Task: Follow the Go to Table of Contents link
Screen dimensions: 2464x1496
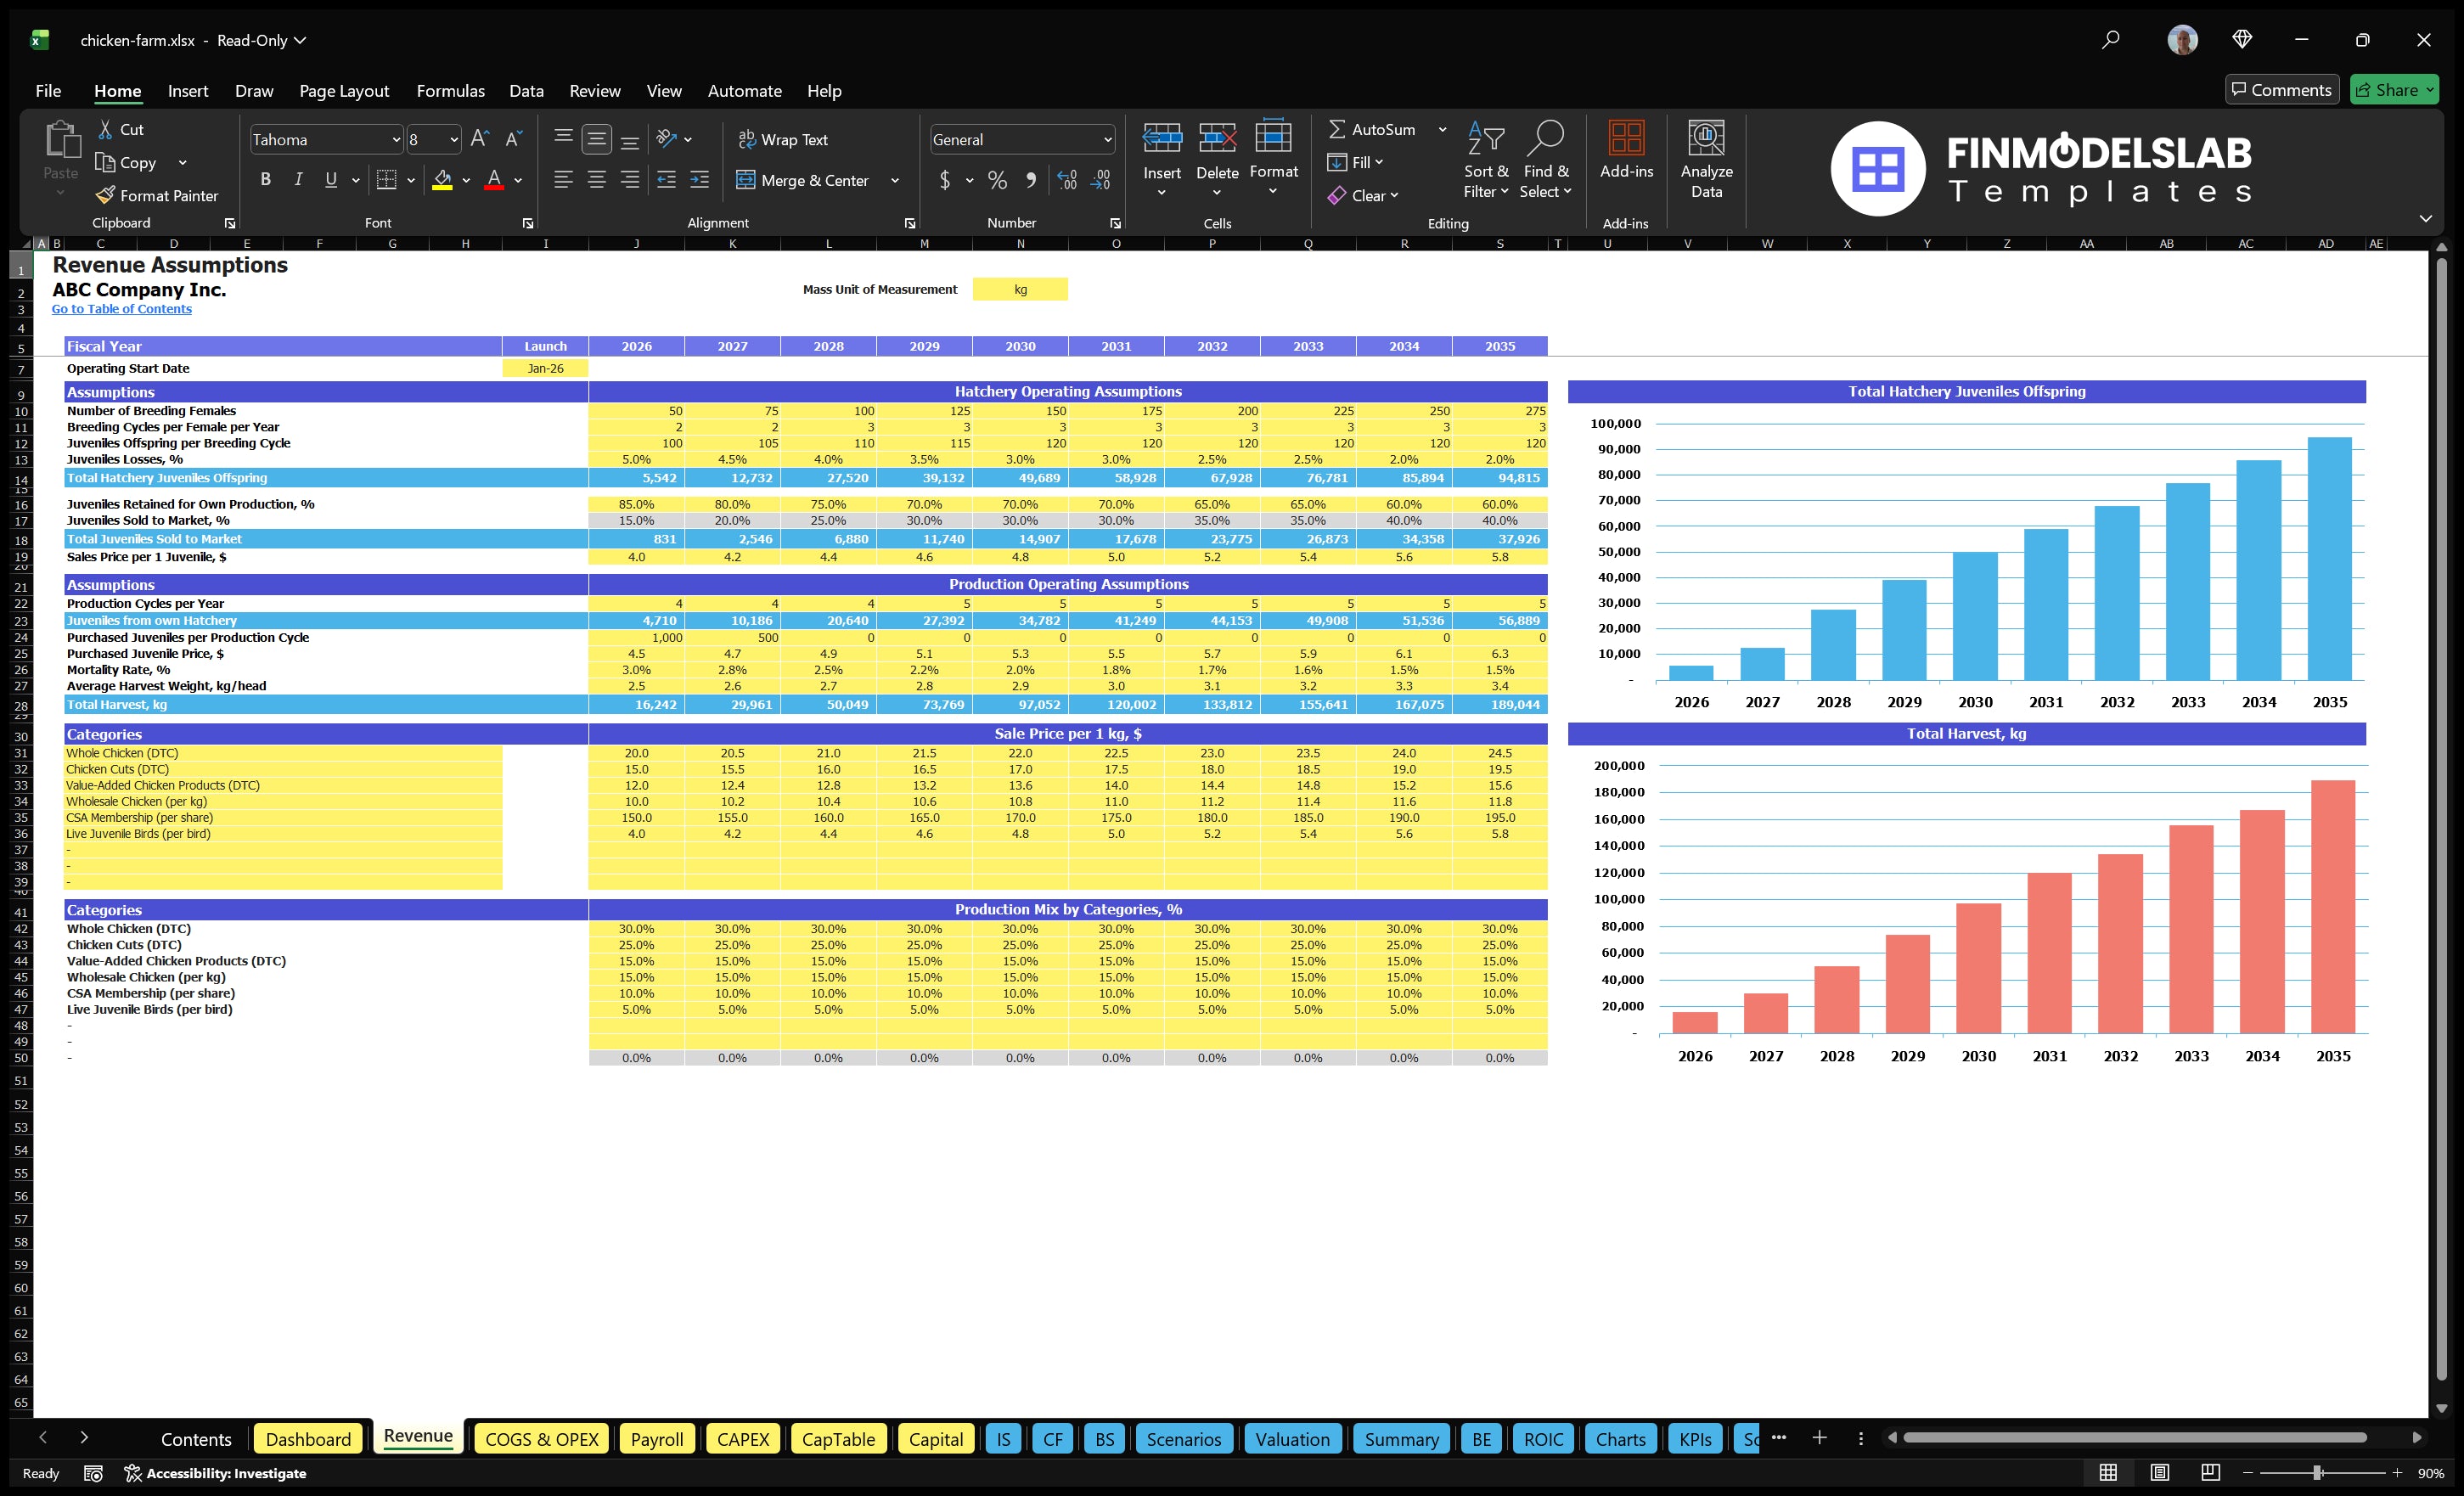Action: pos(121,309)
